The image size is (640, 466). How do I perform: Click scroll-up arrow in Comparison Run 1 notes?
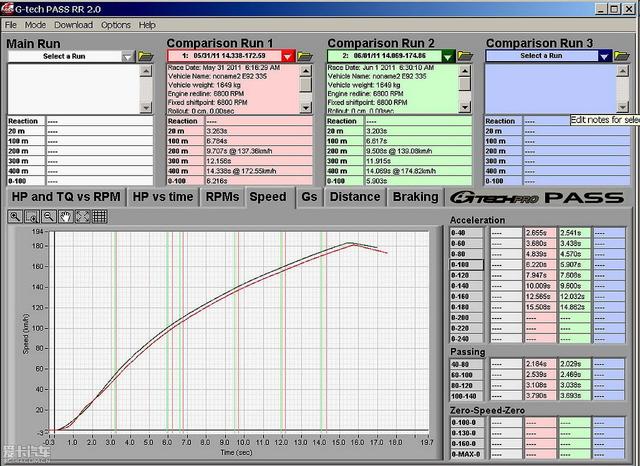point(305,71)
